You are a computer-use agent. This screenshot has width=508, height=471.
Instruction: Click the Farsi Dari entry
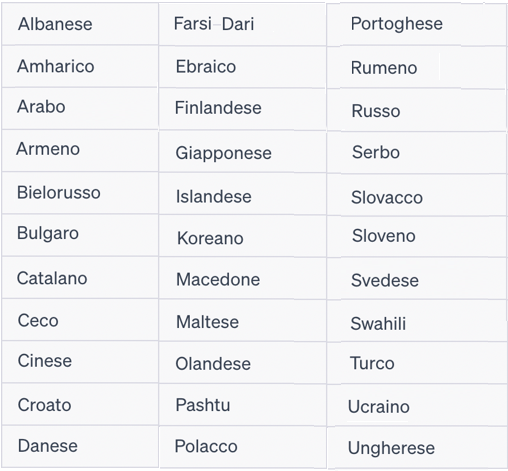coord(242,24)
